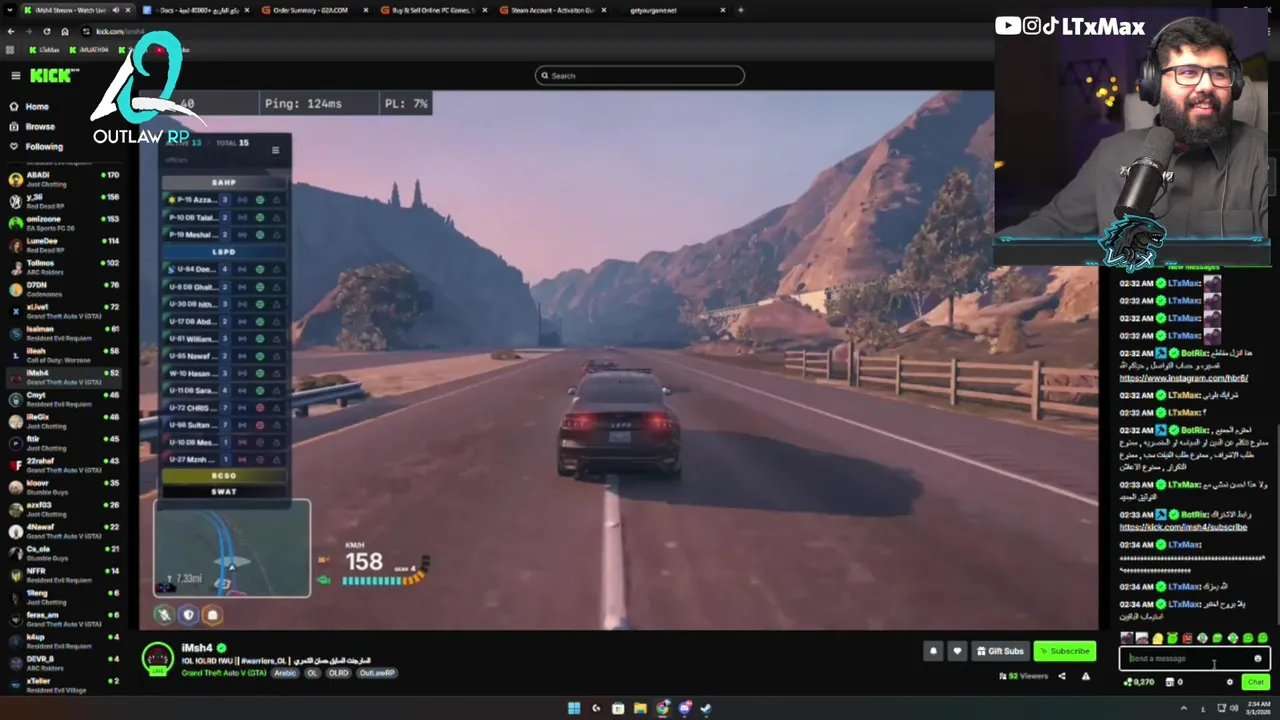Reload the page
1280x720 pixels.
coord(46,31)
